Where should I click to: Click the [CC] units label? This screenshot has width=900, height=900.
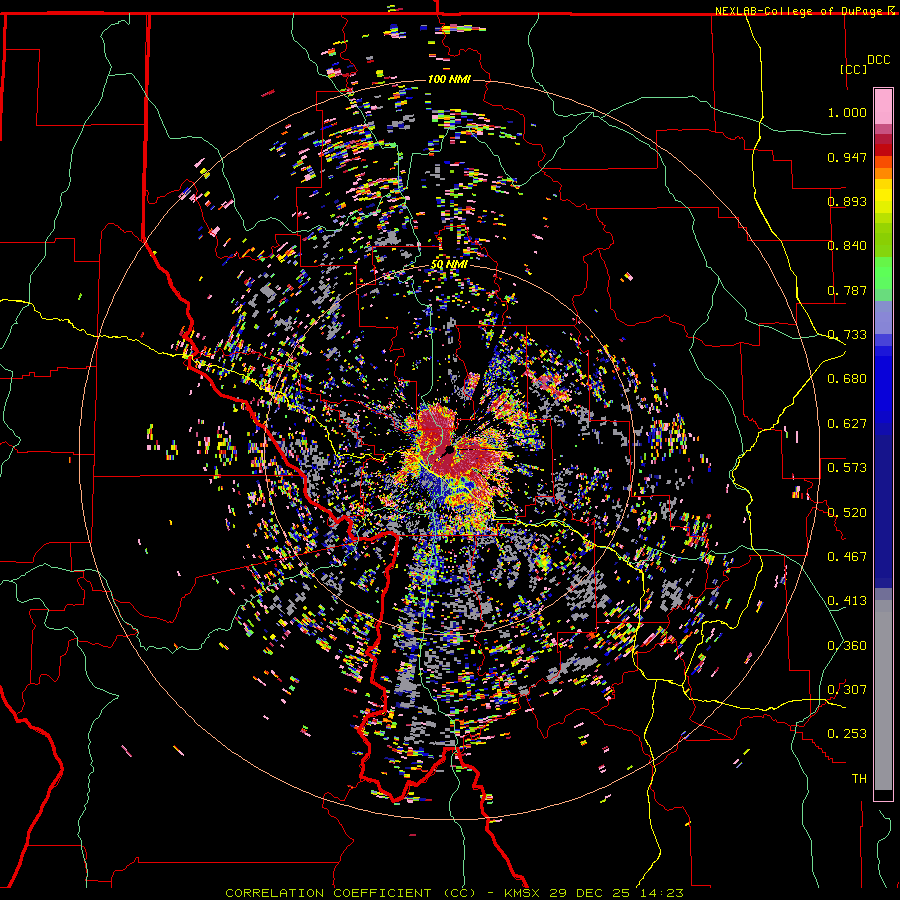point(854,69)
